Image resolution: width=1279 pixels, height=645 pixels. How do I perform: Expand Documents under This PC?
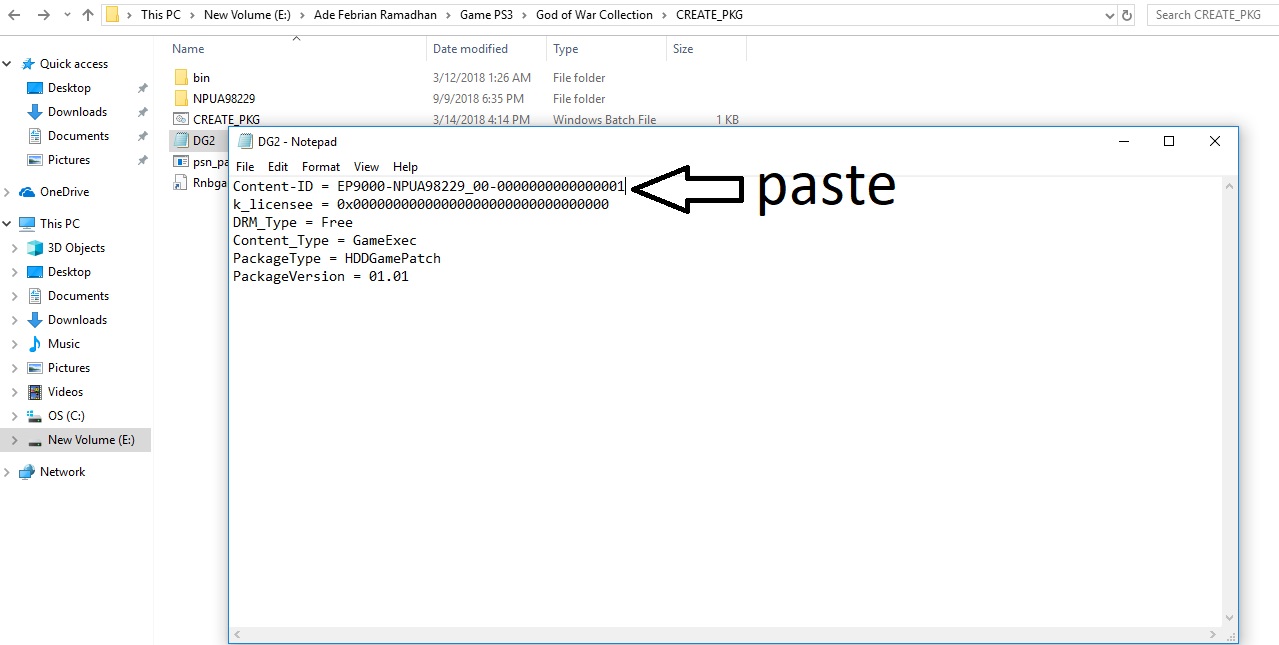click(x=14, y=296)
